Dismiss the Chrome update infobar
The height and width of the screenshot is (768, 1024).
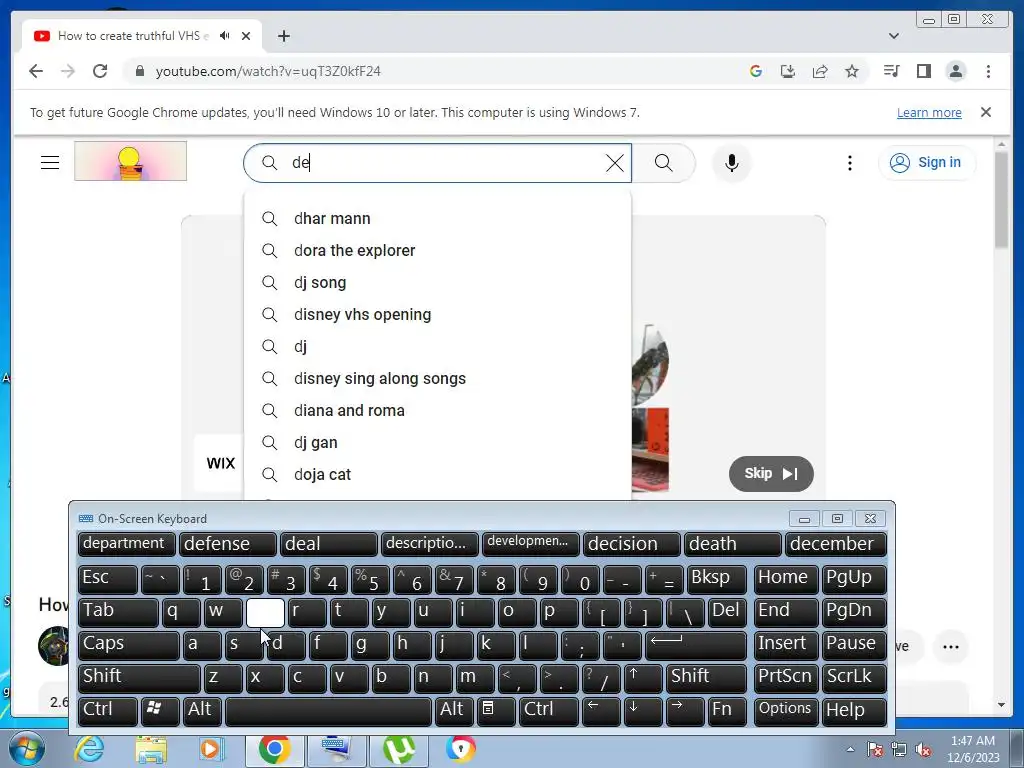click(x=986, y=112)
